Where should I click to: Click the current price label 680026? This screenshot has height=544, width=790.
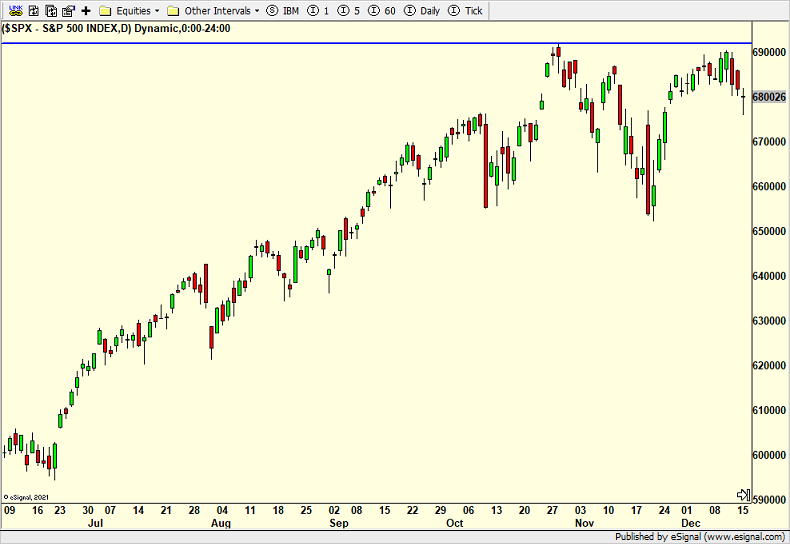point(768,97)
